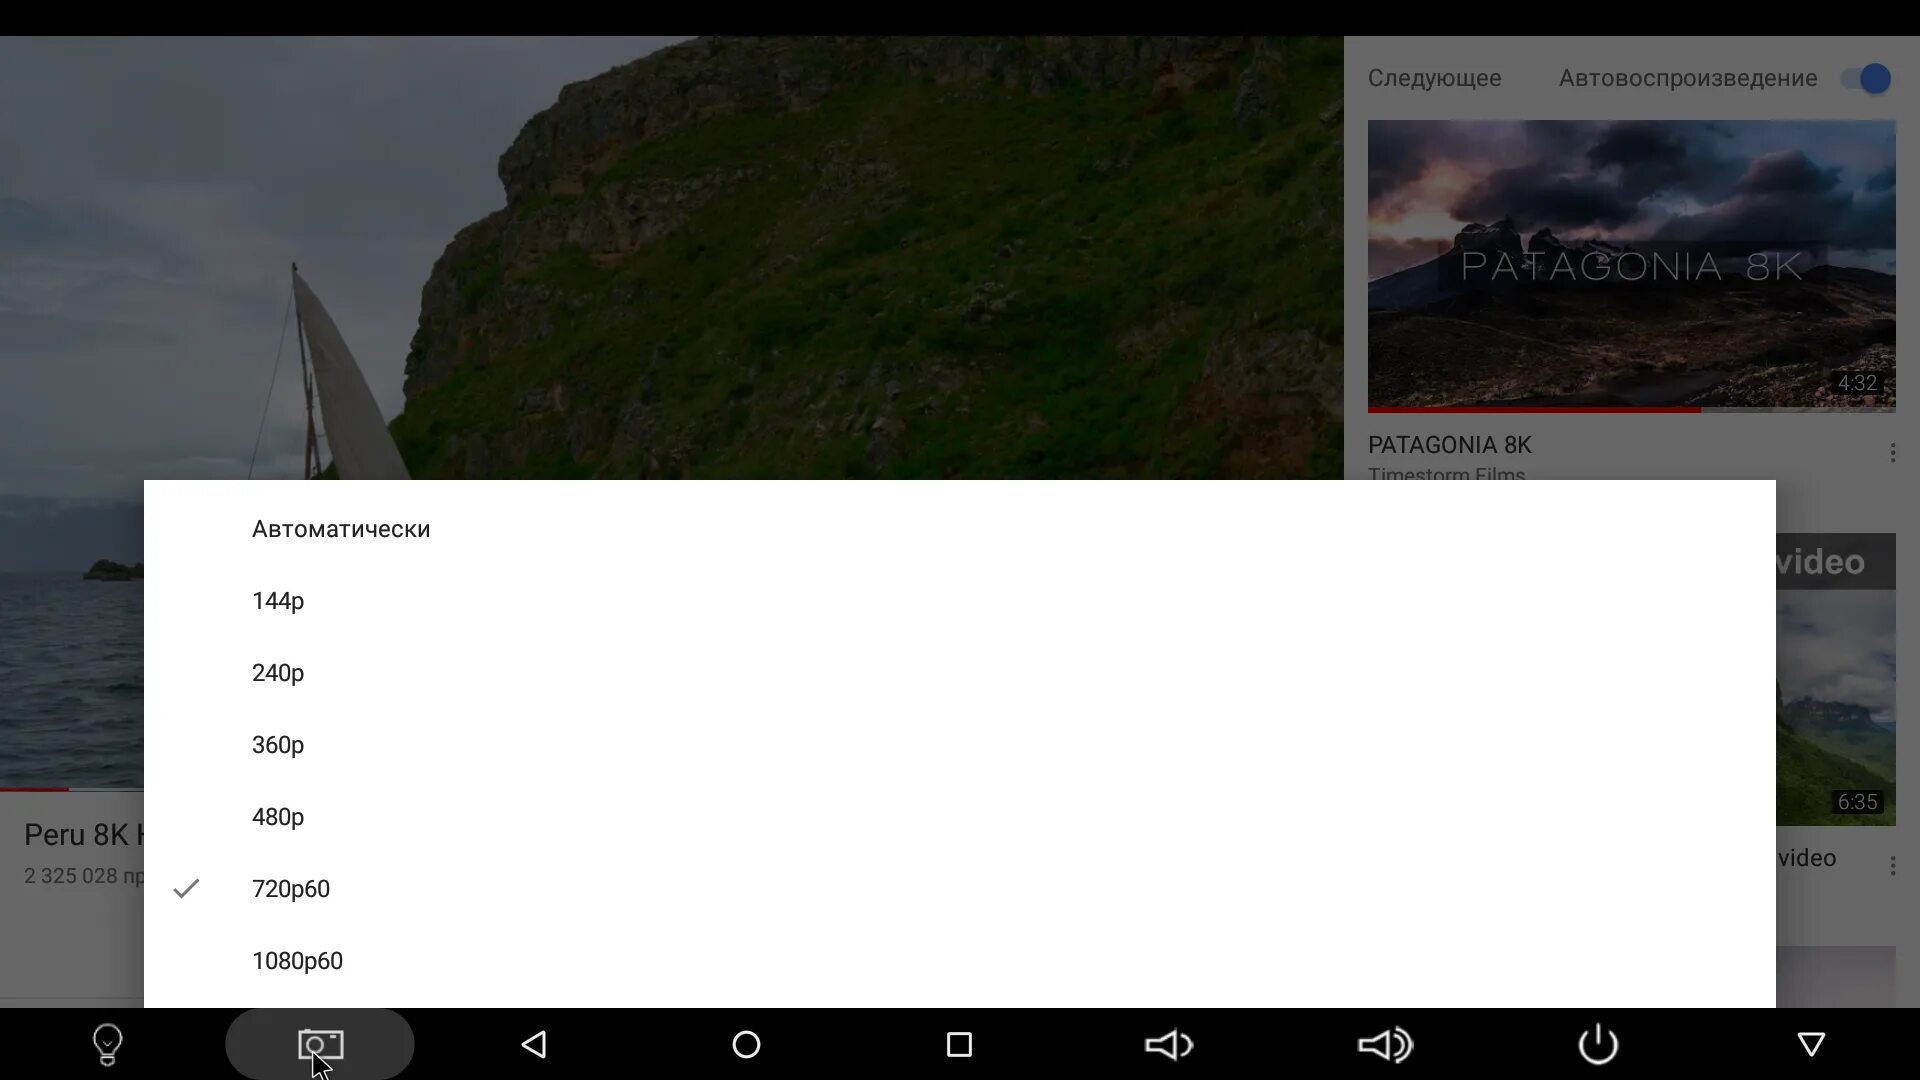
Task: Click the video player progress bar
Action: click(x=72, y=789)
